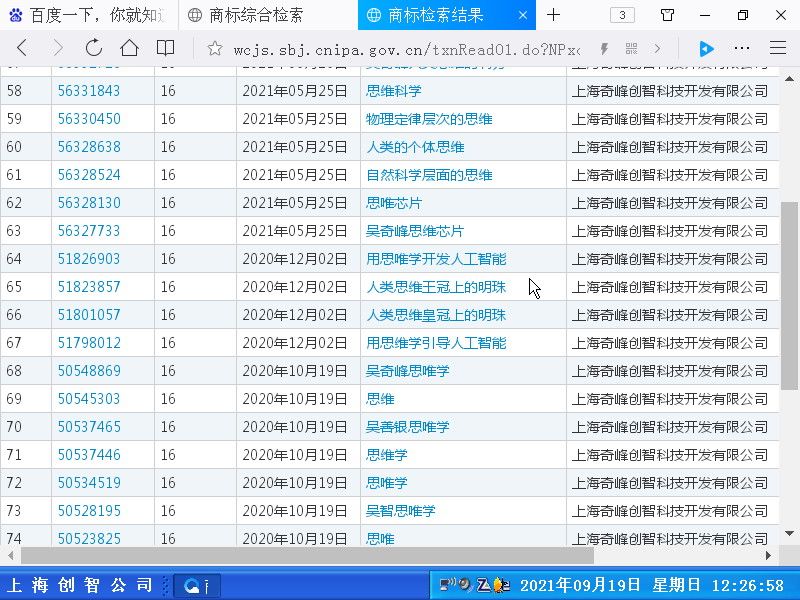Click the blue video play toolbar icon
The height and width of the screenshot is (600, 800).
(706, 48)
